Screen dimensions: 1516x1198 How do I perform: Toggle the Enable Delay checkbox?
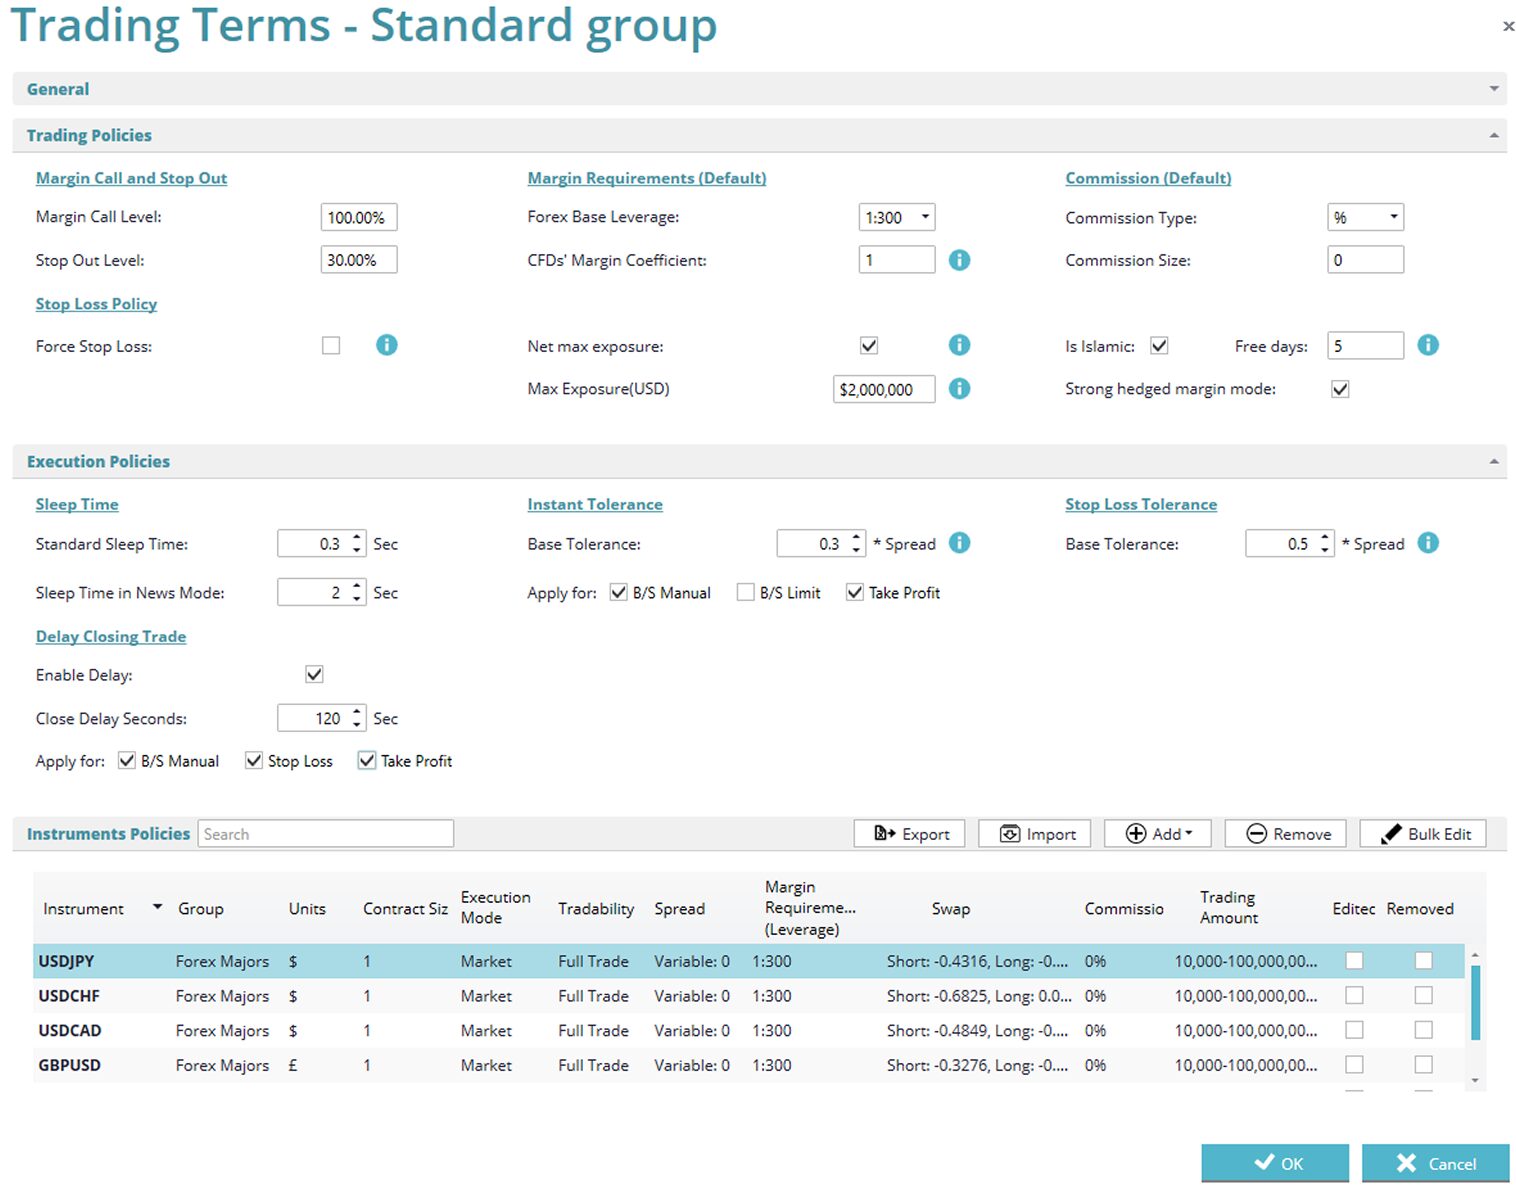tap(314, 674)
